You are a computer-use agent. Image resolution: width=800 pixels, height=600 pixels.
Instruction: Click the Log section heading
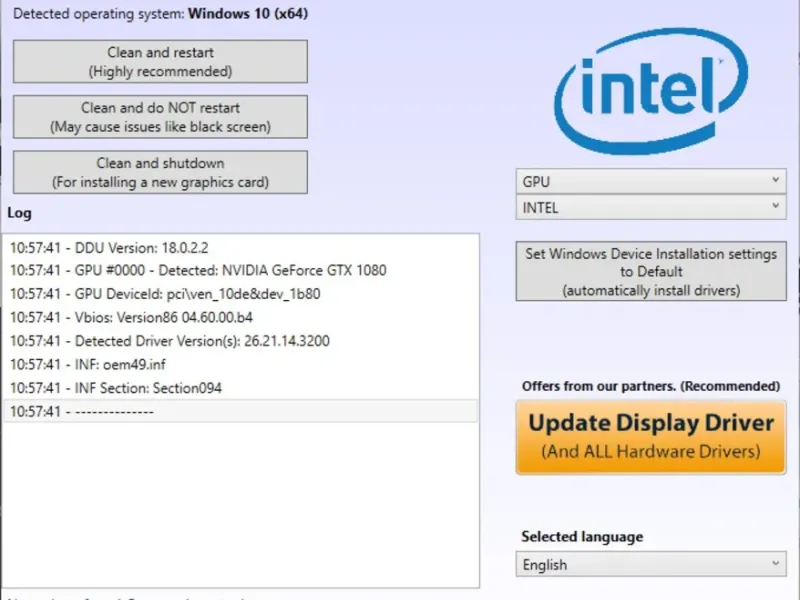19,213
